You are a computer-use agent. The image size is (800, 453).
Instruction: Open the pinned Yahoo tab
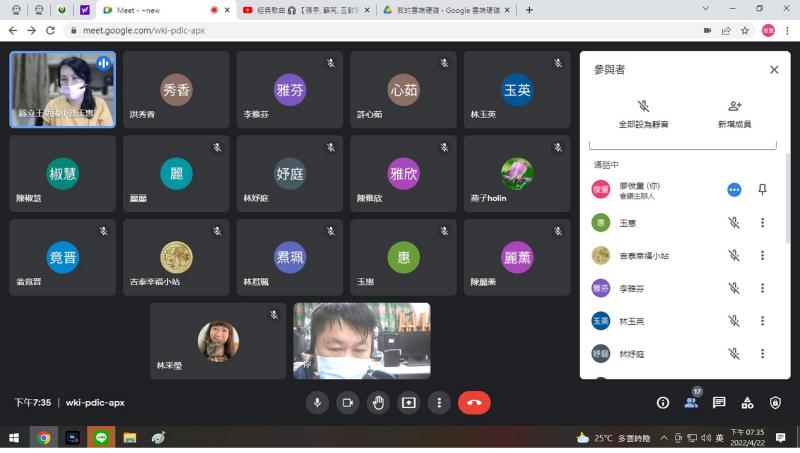click(x=85, y=10)
